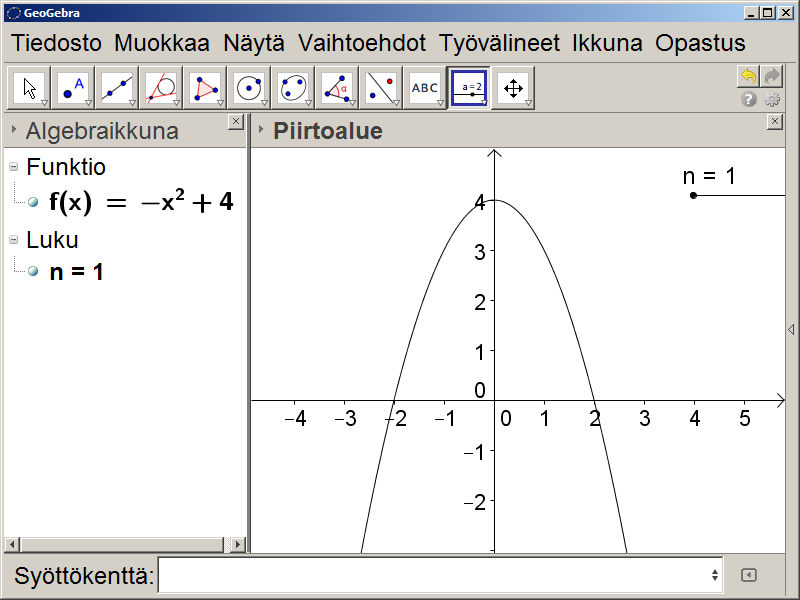Screen dimensions: 800x600
Task: Open the Muokkaa menu
Action: tap(162, 43)
